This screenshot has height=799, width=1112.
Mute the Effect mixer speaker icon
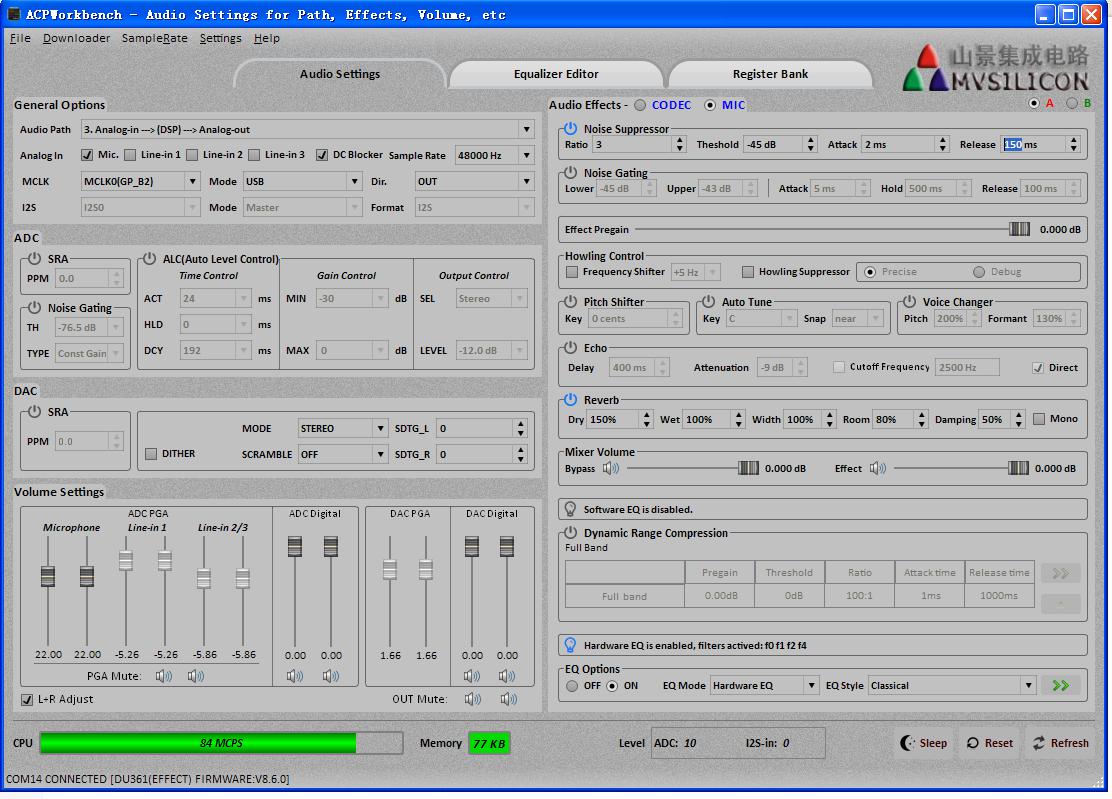(x=877, y=468)
